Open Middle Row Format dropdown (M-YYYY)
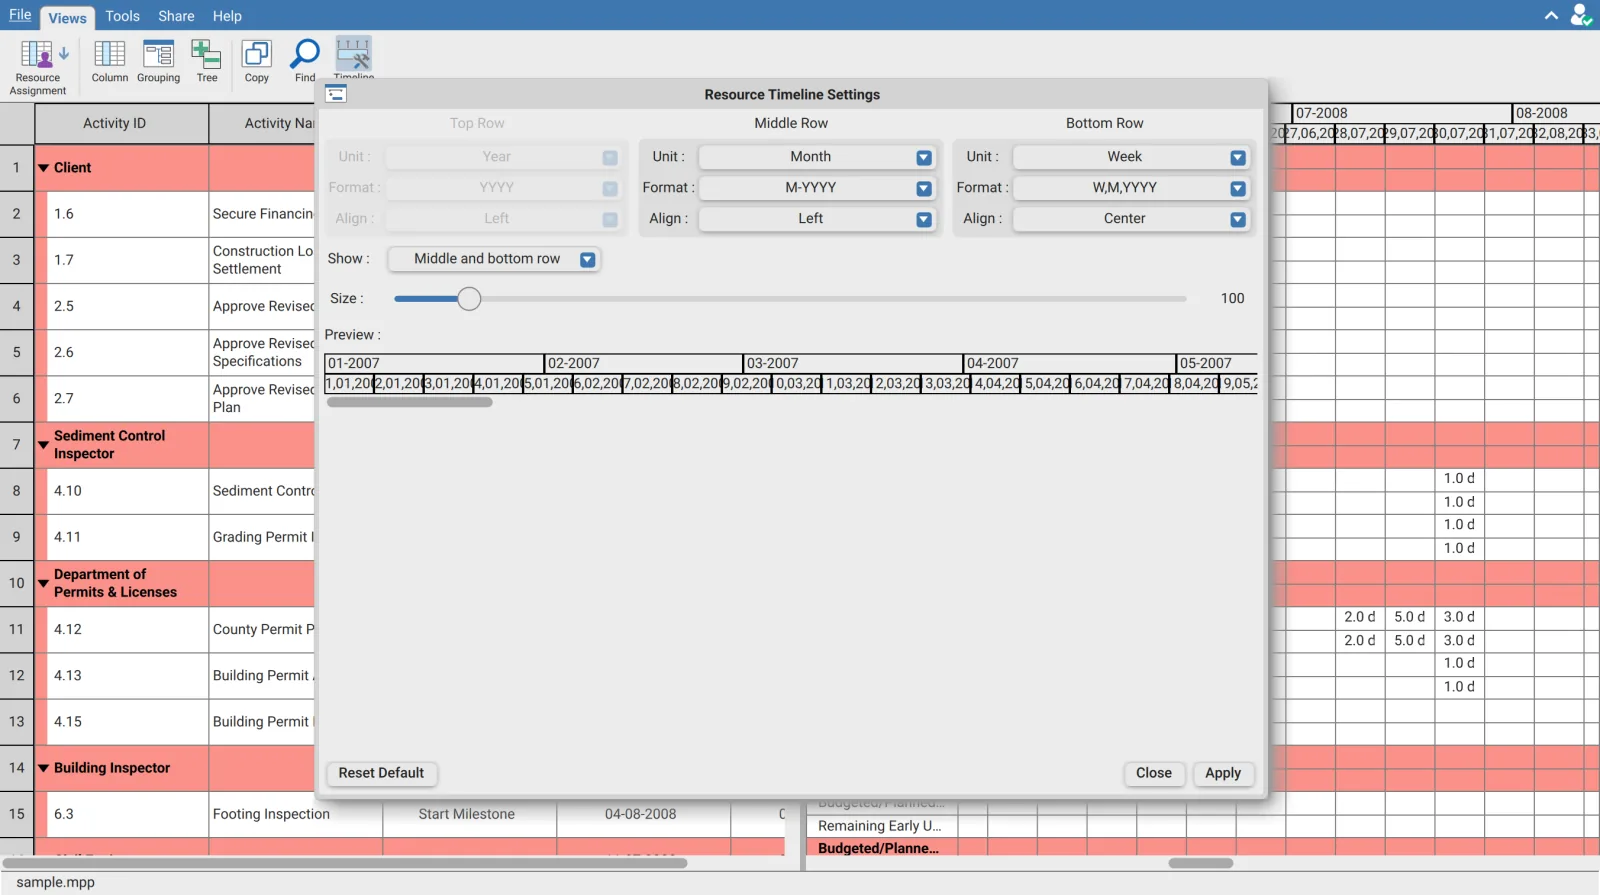The image size is (1600, 895). 817,188
